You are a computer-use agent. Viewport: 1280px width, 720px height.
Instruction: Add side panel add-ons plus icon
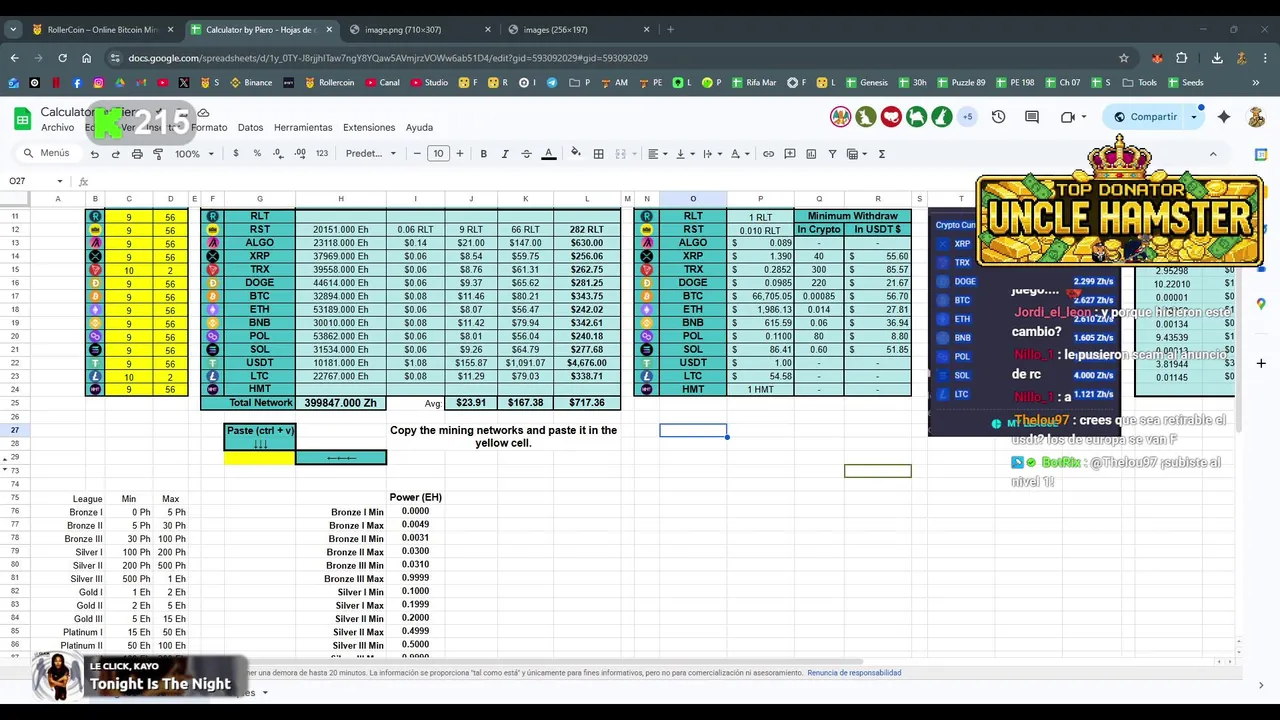[x=1261, y=363]
